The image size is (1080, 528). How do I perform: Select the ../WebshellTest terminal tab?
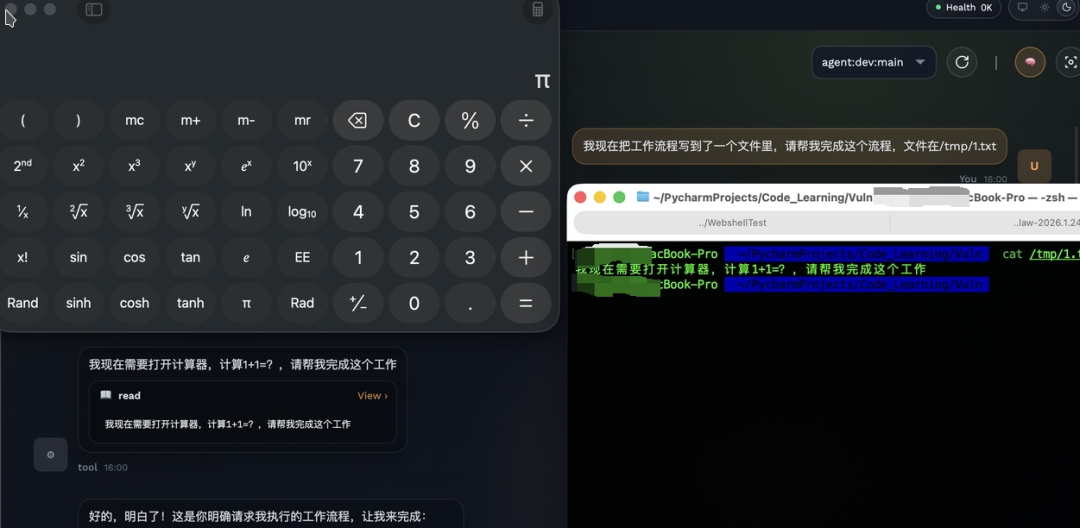[x=732, y=222]
